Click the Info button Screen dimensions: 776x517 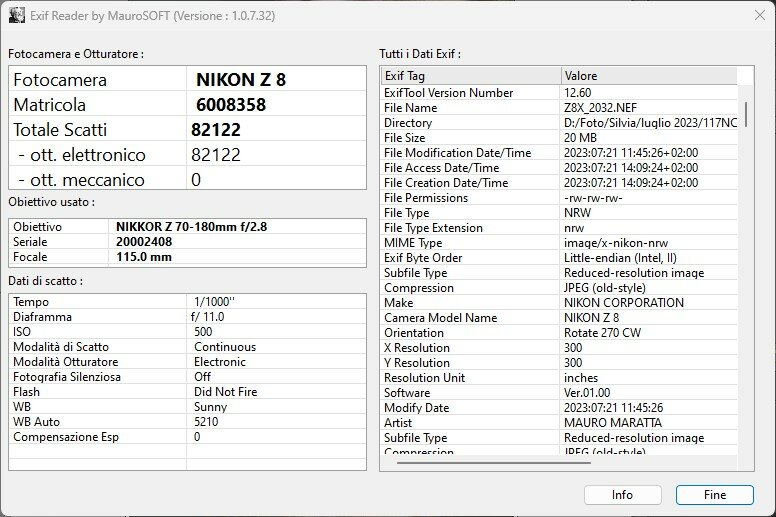click(x=622, y=495)
